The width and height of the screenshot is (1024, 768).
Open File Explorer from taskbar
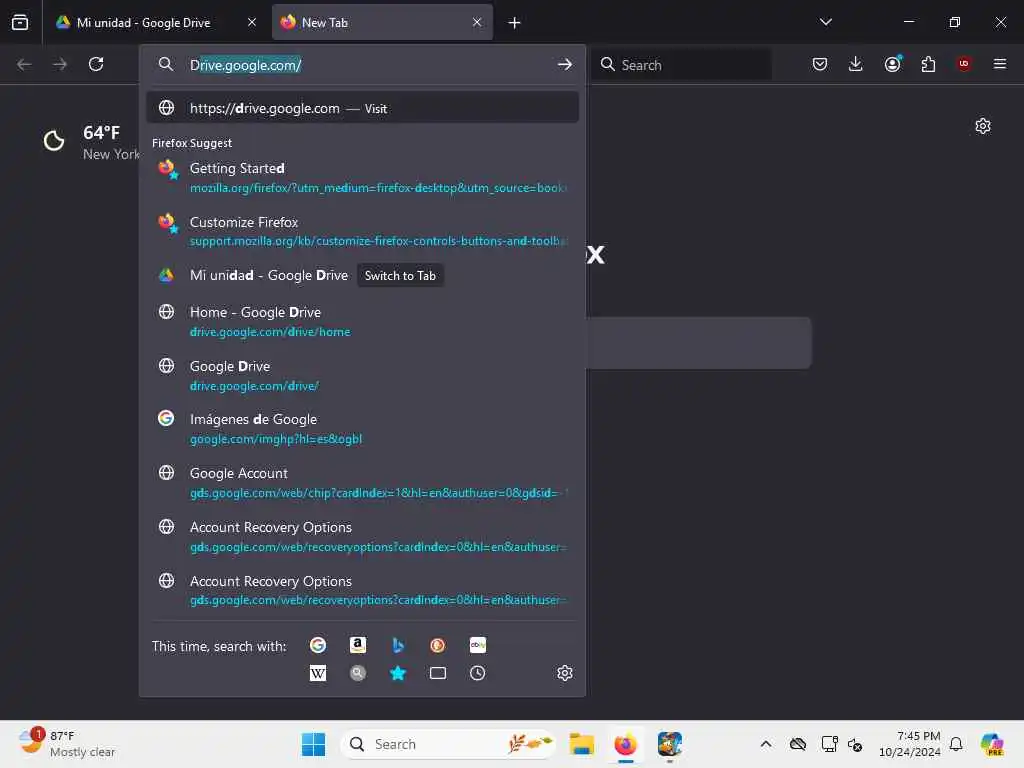click(581, 744)
